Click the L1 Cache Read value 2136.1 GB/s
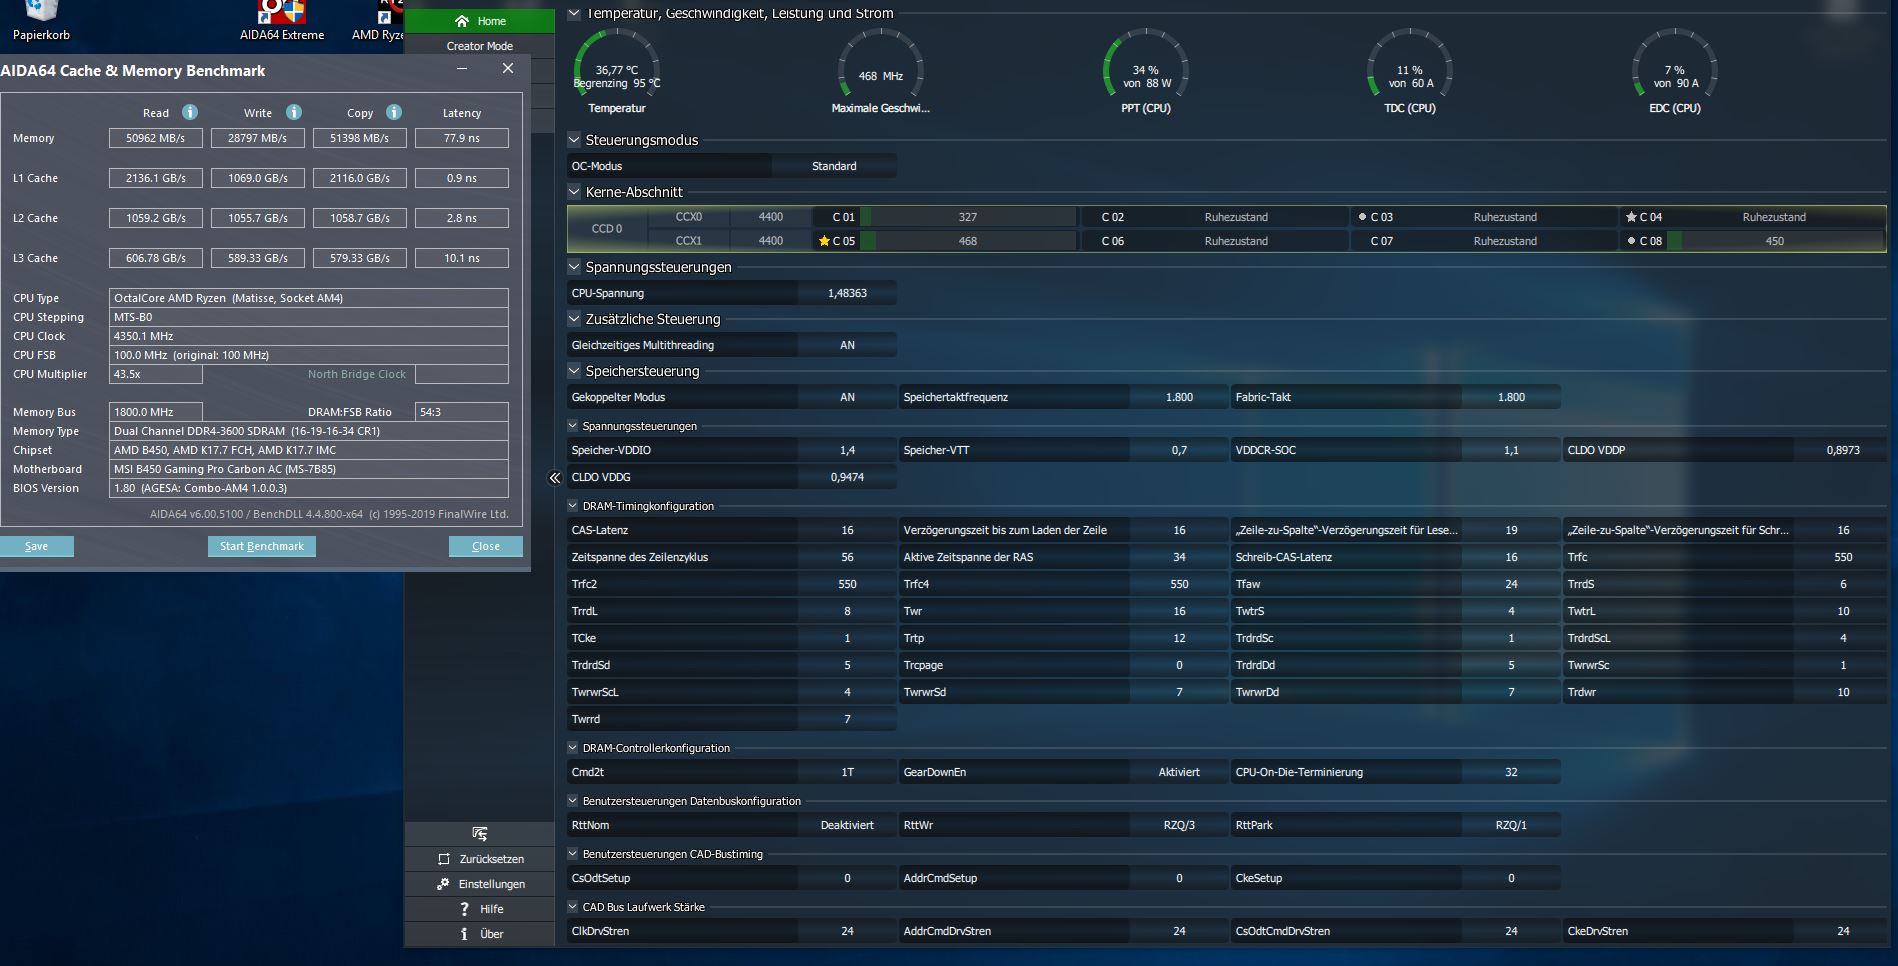 click(156, 178)
